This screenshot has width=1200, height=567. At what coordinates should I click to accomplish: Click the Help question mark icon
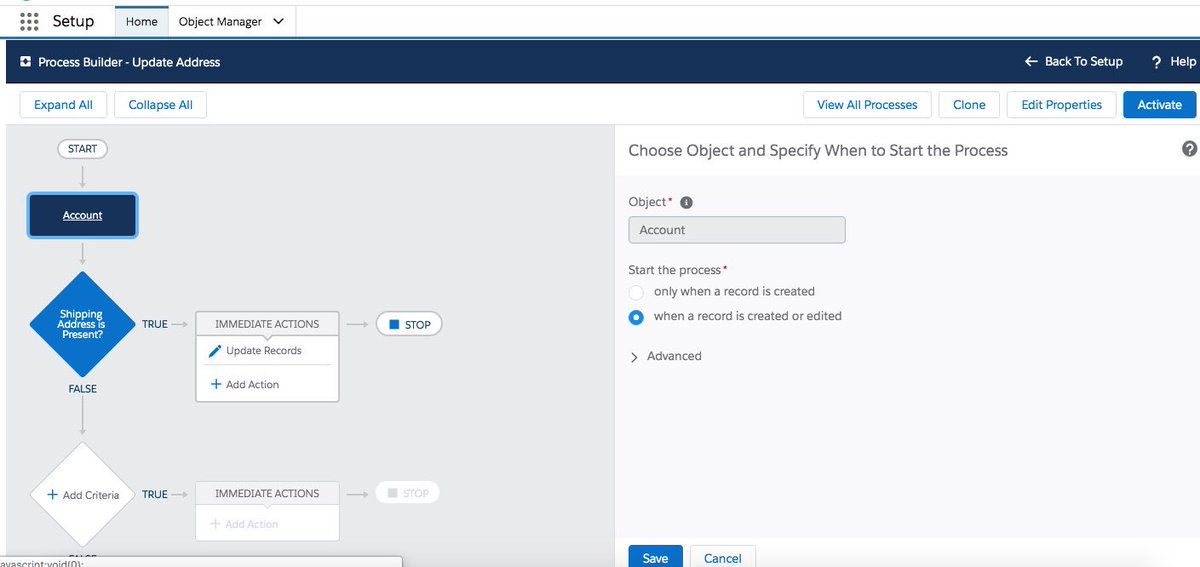pos(1157,62)
